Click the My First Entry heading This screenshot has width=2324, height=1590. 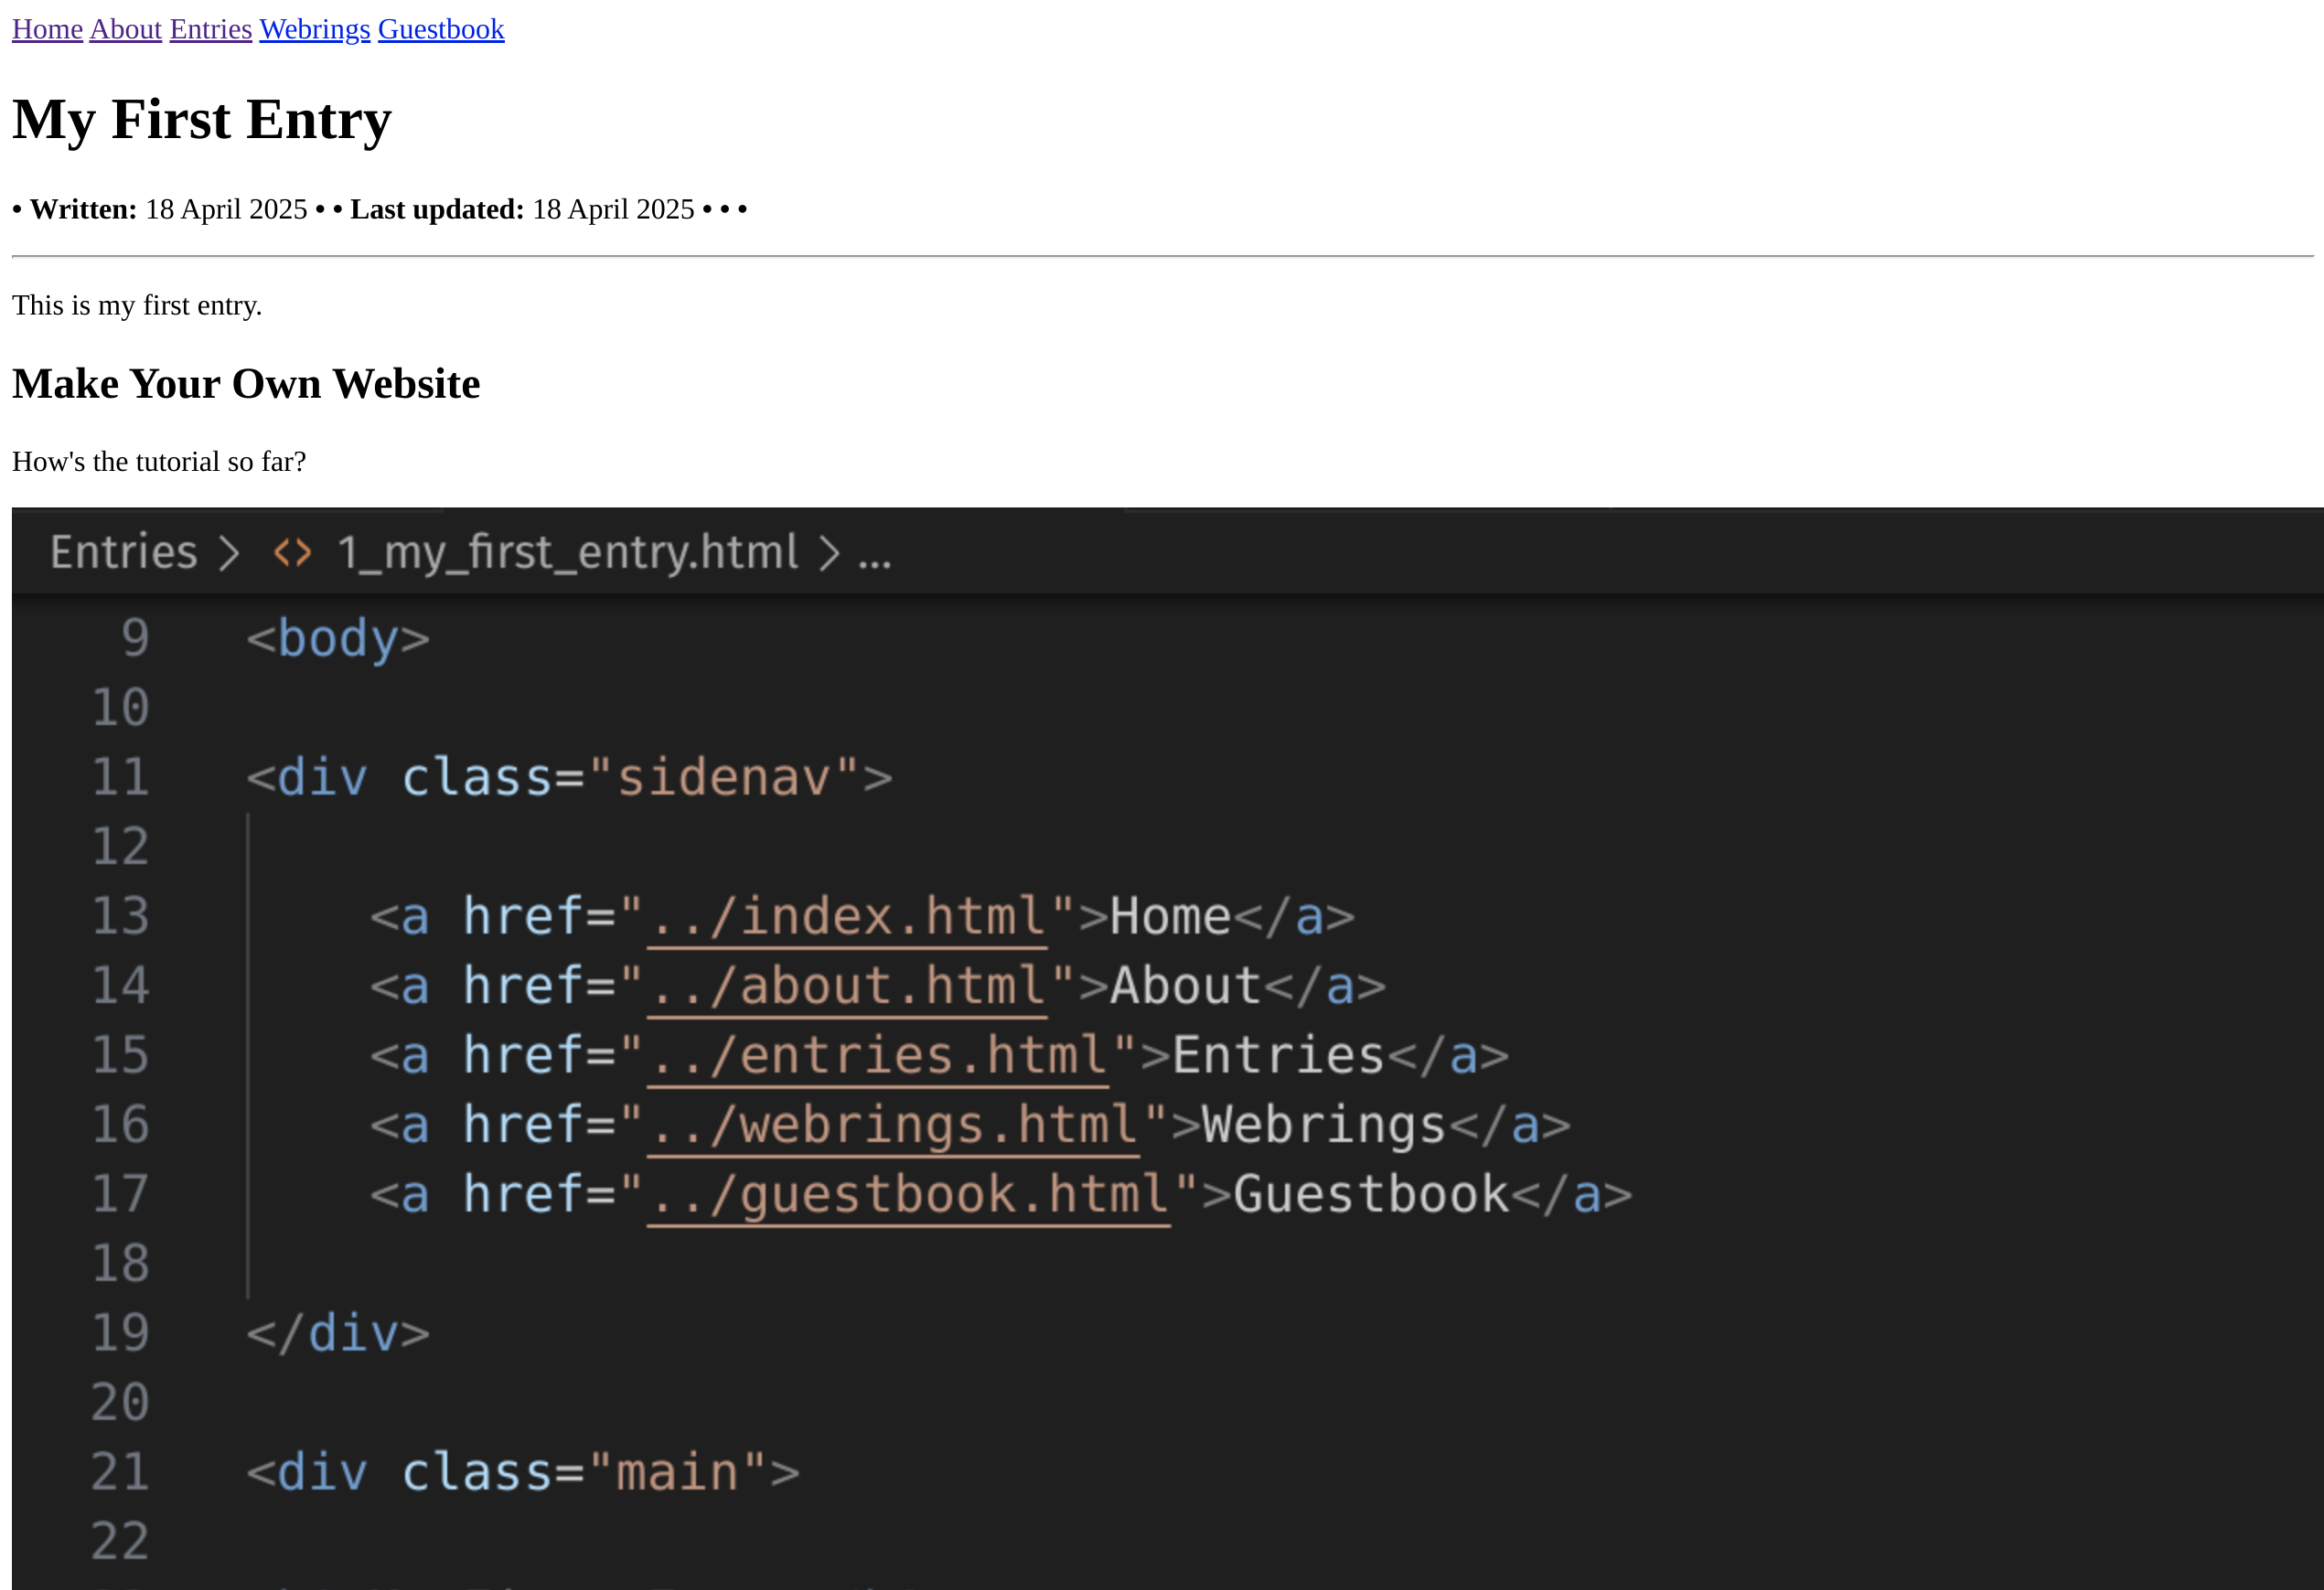[x=202, y=119]
